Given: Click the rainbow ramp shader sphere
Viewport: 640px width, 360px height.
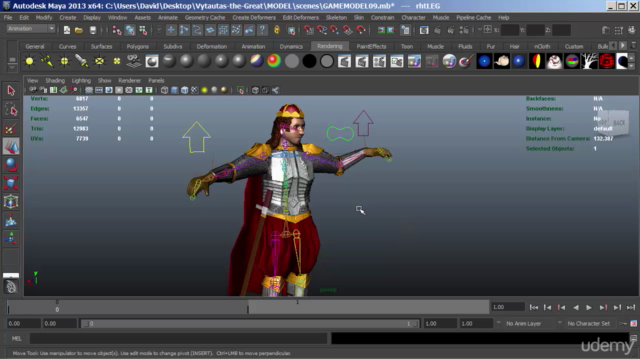Looking at the screenshot, I should pyautogui.click(x=274, y=61).
